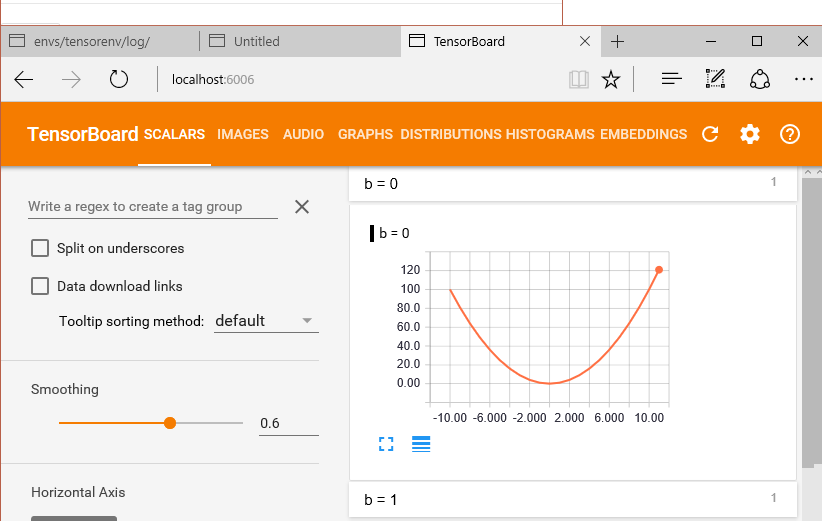Open TensorBoard settings gear
Screen dimensions: 822x521
click(x=750, y=134)
